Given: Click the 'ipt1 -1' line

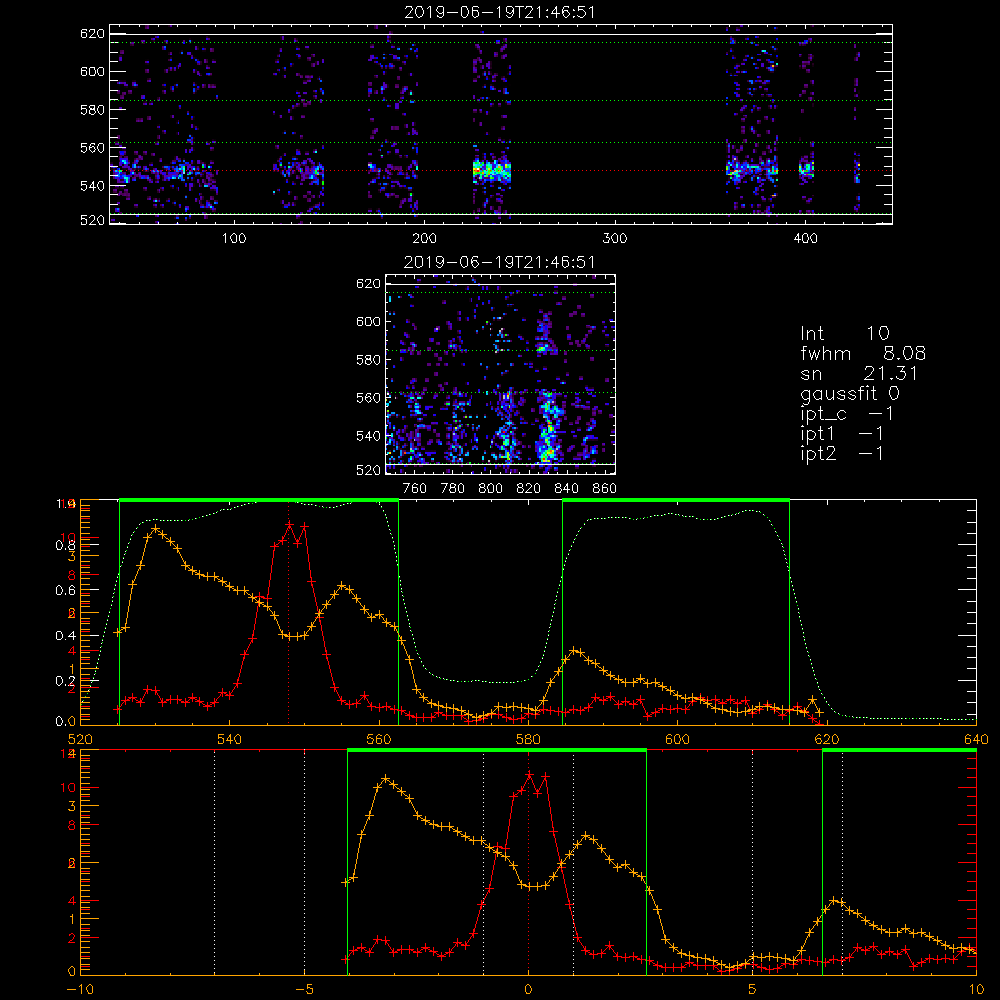Looking at the screenshot, I should (842, 434).
